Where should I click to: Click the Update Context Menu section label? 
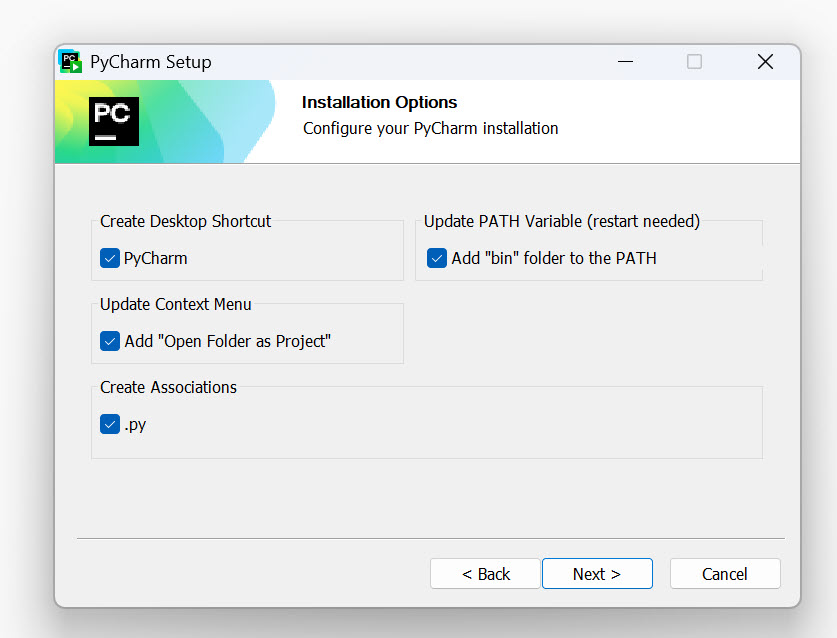tap(175, 304)
